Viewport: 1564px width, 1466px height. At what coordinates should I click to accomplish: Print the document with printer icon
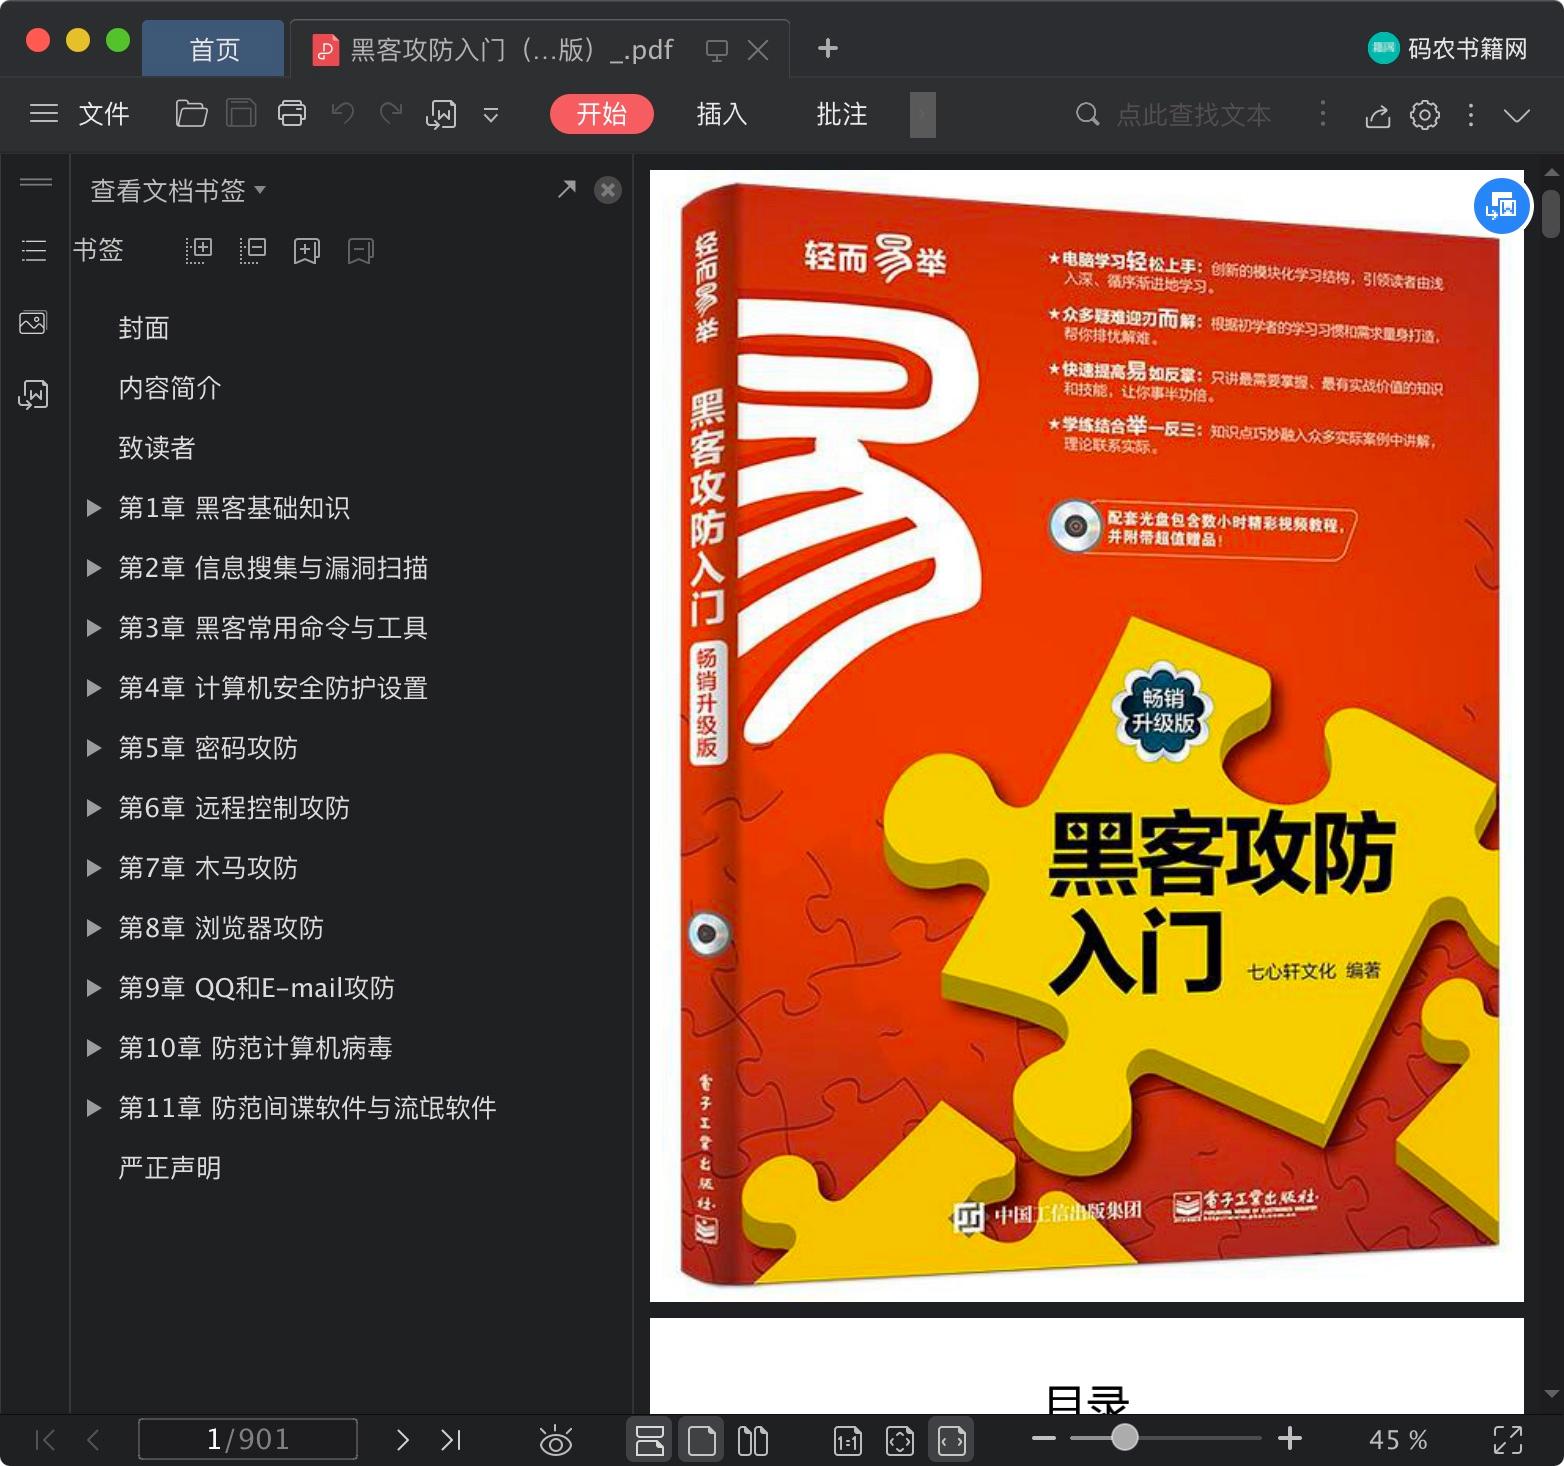coord(292,114)
